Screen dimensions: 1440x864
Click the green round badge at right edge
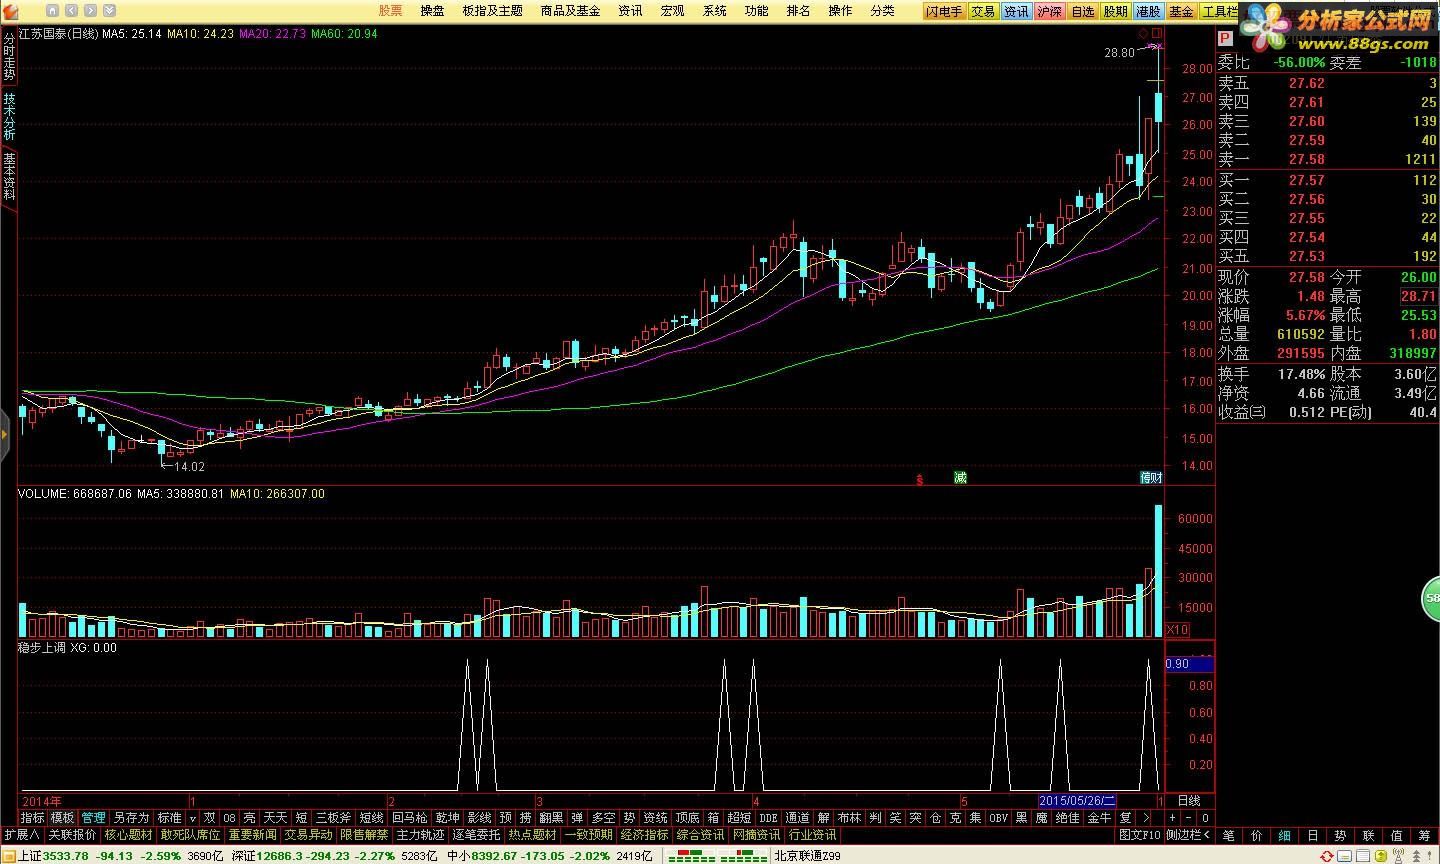1431,600
